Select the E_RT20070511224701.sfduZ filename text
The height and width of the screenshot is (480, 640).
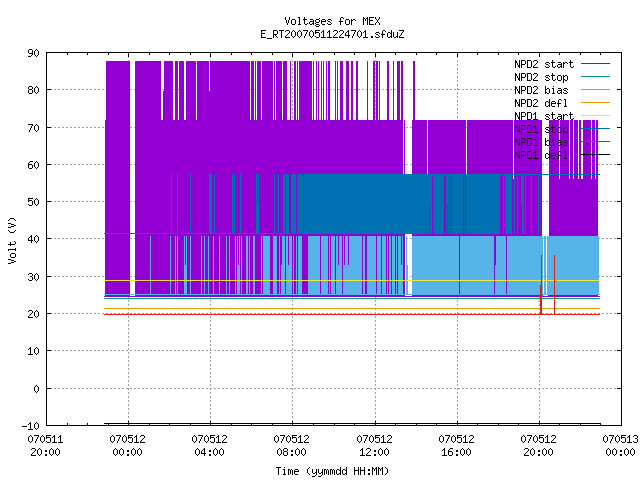[332, 34]
